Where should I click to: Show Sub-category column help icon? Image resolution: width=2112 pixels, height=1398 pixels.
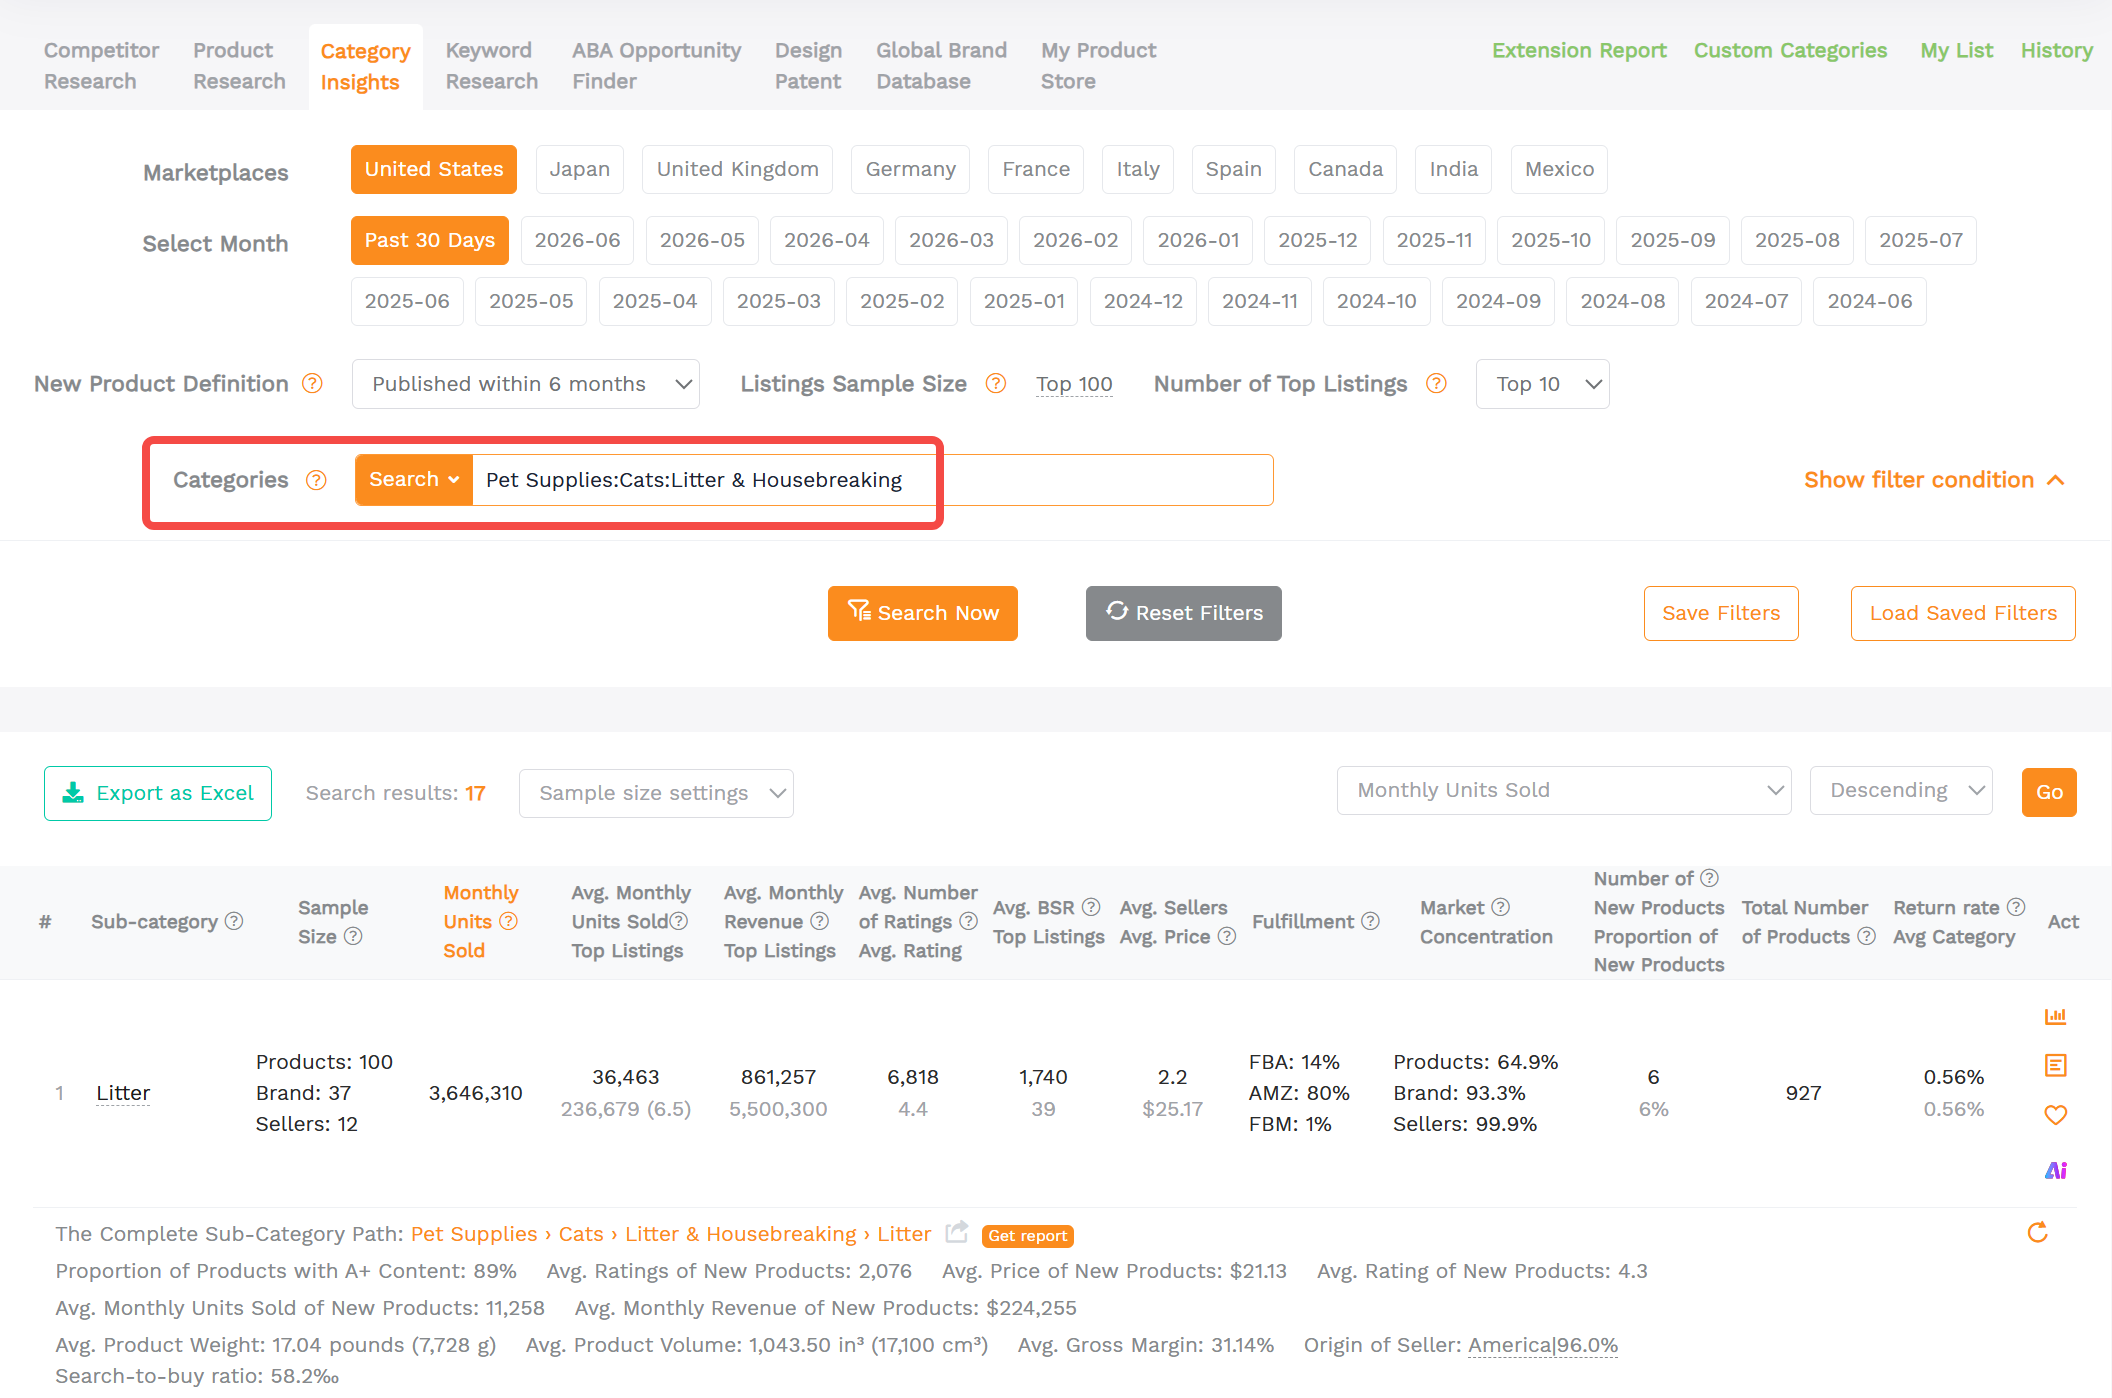234,921
